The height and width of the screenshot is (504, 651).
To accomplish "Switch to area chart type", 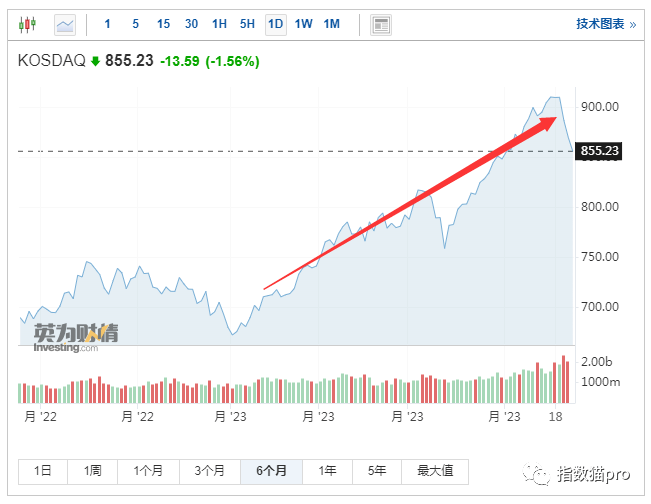I will (x=65, y=23).
